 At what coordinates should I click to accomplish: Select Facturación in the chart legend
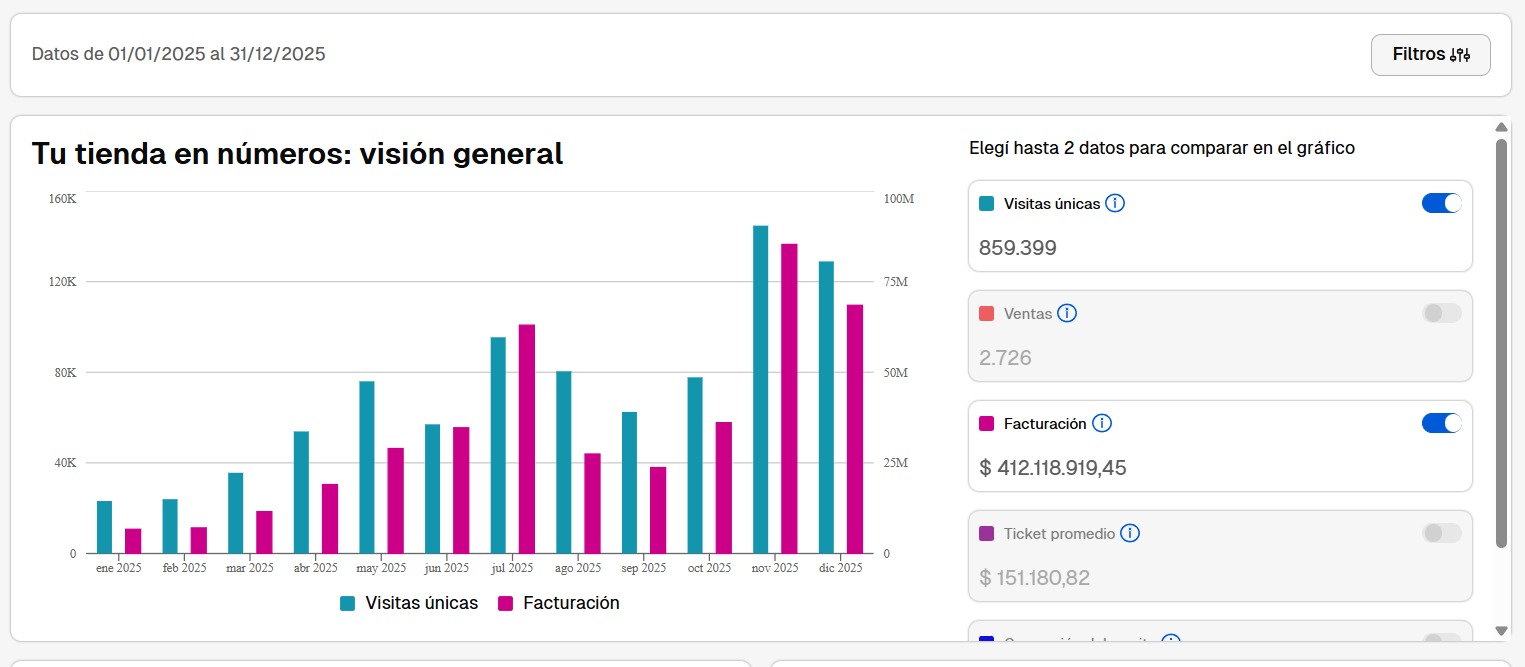coord(559,603)
